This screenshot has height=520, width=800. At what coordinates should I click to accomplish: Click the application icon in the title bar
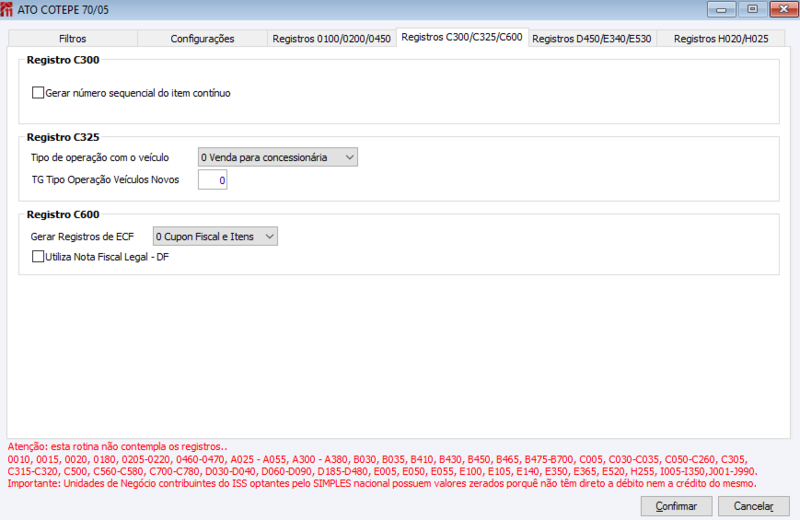tap(7, 9)
